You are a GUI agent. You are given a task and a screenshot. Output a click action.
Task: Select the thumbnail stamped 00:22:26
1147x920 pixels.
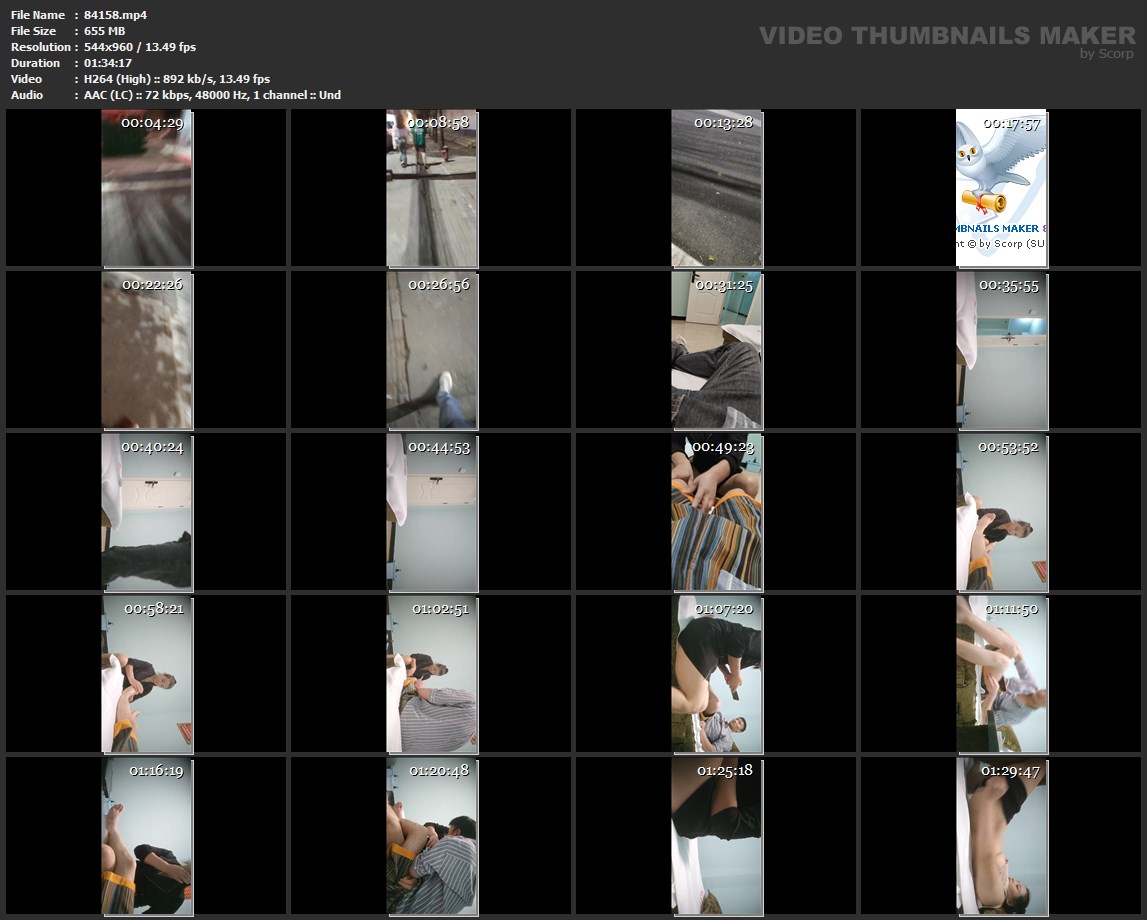point(147,350)
